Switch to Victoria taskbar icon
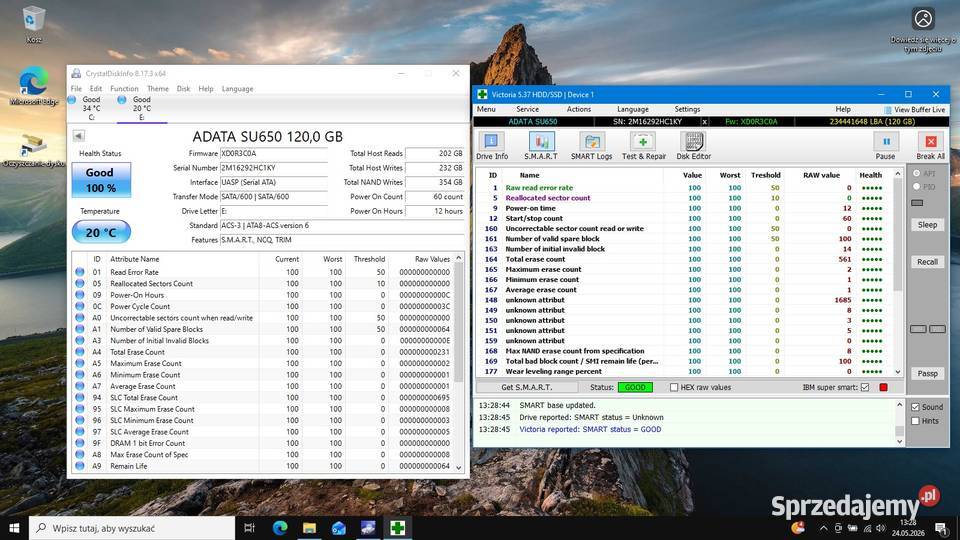Screen dimensions: 960x540 397,528
